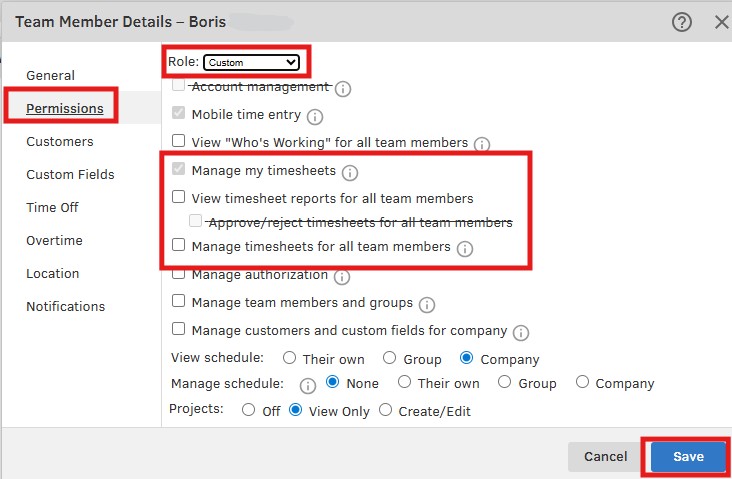Click info icon for Manage team members and groups
This screenshot has height=479, width=732.
427,304
